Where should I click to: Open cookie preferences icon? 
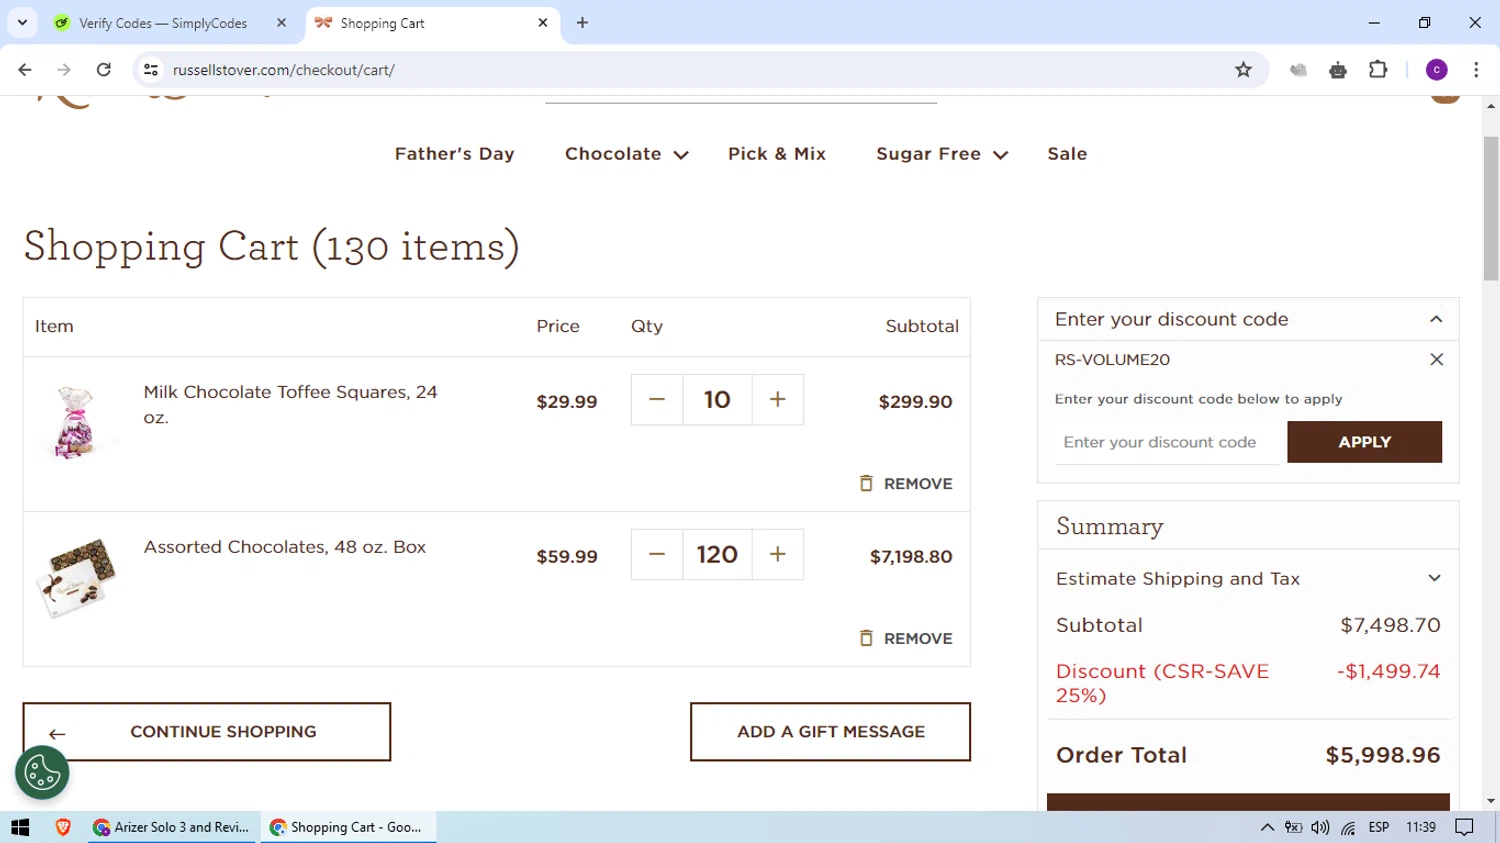pyautogui.click(x=42, y=773)
